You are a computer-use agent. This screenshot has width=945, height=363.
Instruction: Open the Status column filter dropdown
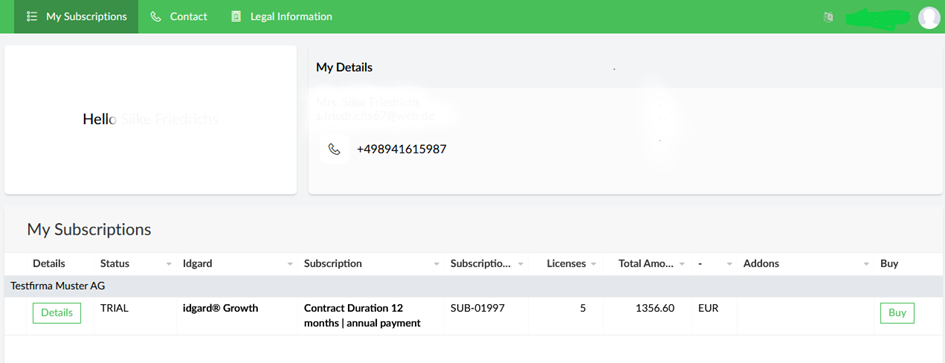168,264
